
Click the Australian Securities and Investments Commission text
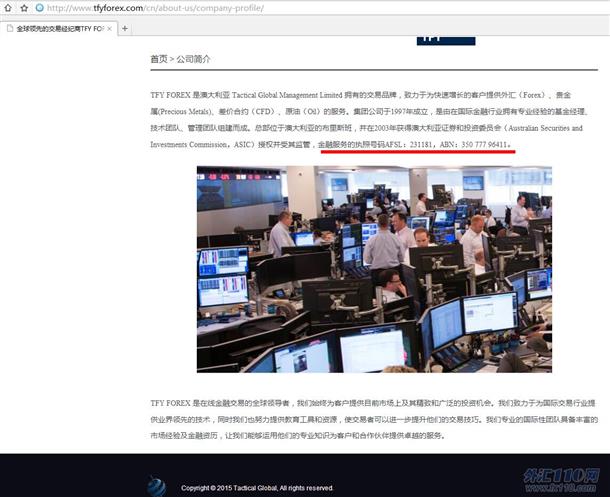(x=366, y=136)
